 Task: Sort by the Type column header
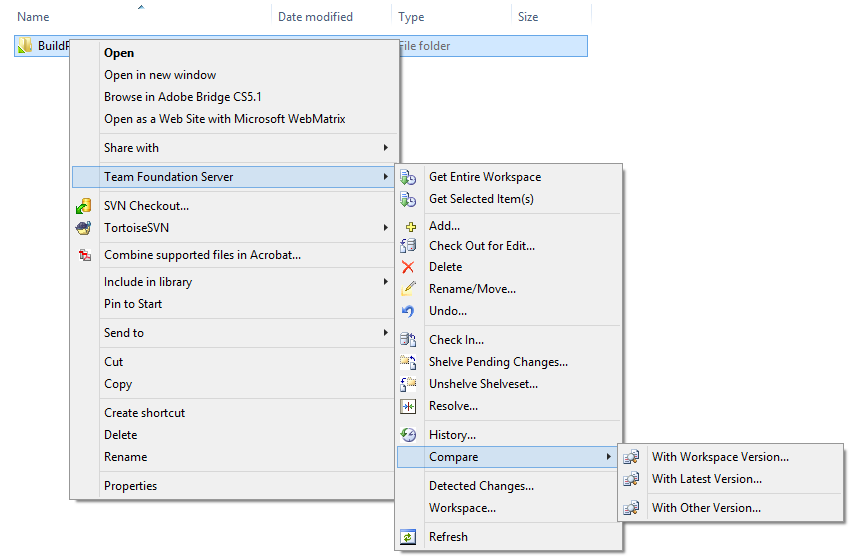411,17
